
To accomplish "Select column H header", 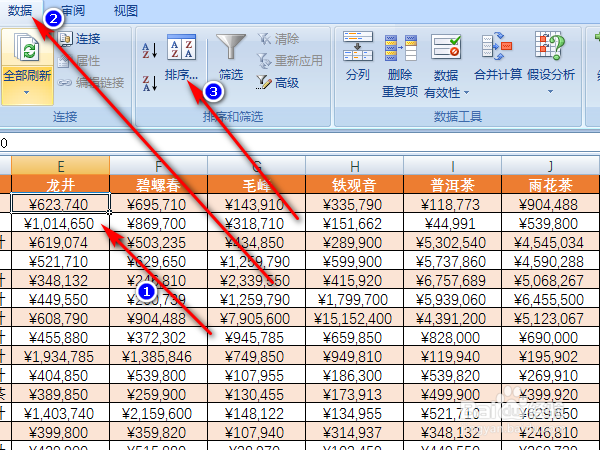I will [x=354, y=166].
